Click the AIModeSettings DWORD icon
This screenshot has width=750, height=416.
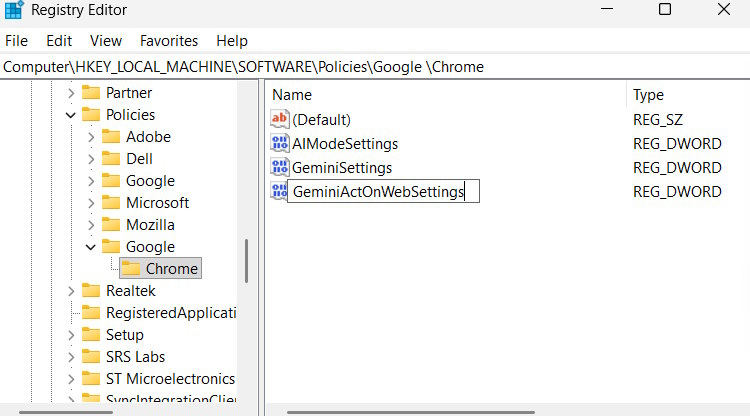[x=280, y=143]
